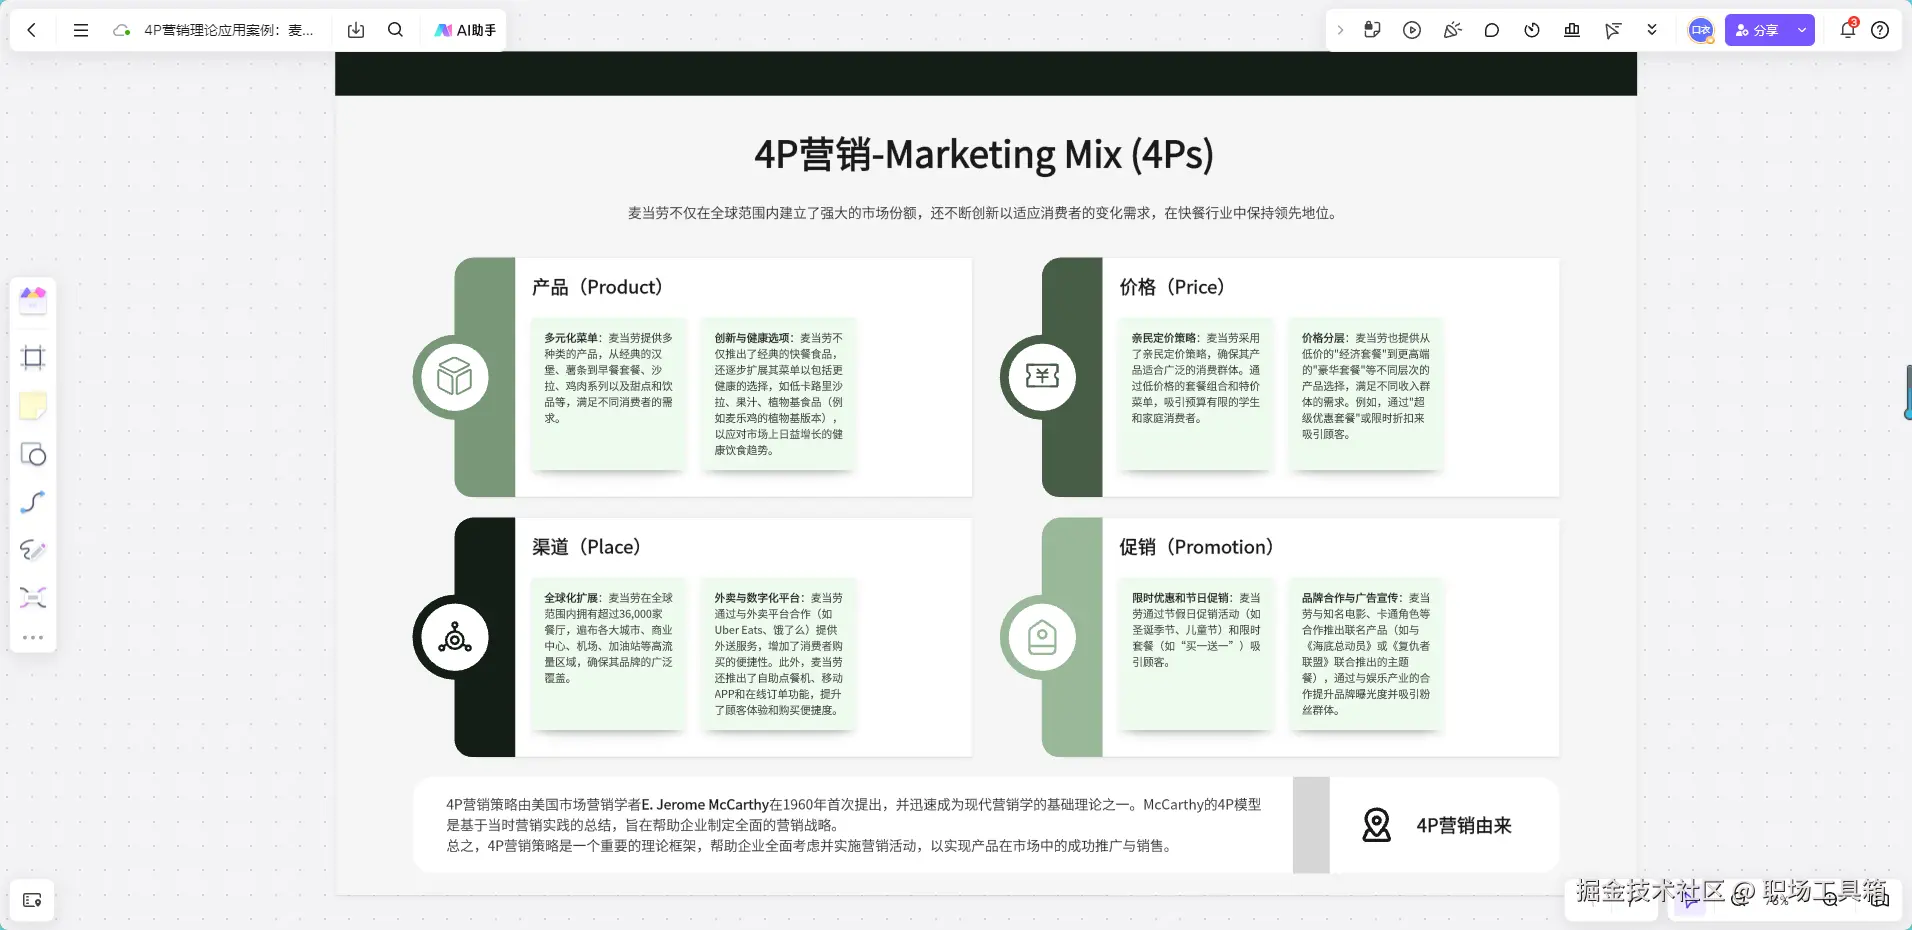
Task: Open the bottom-left panel icon
Action: tap(32, 900)
